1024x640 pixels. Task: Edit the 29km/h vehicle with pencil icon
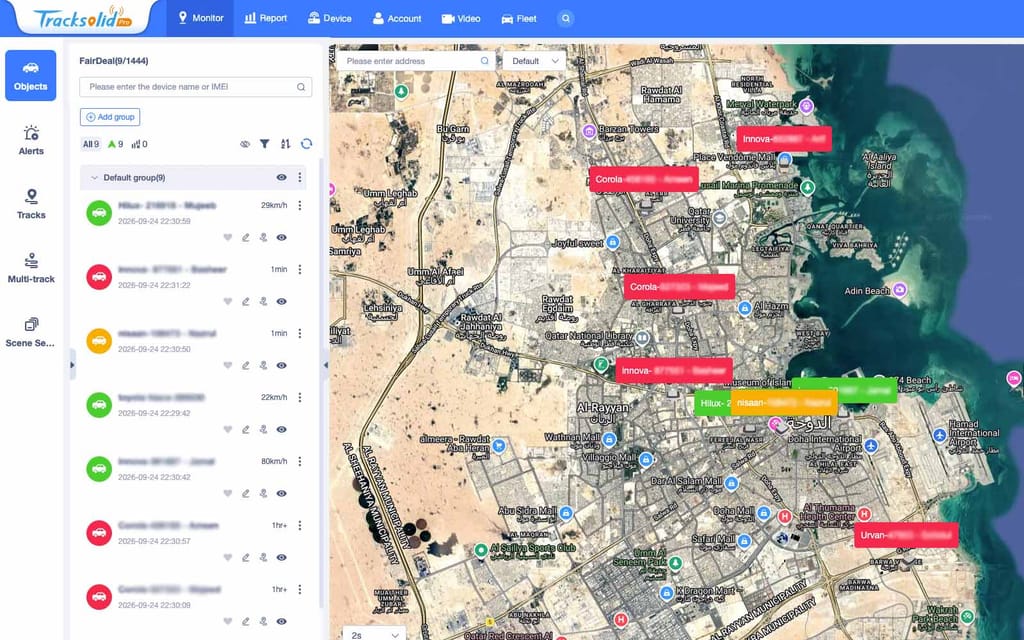coord(246,238)
